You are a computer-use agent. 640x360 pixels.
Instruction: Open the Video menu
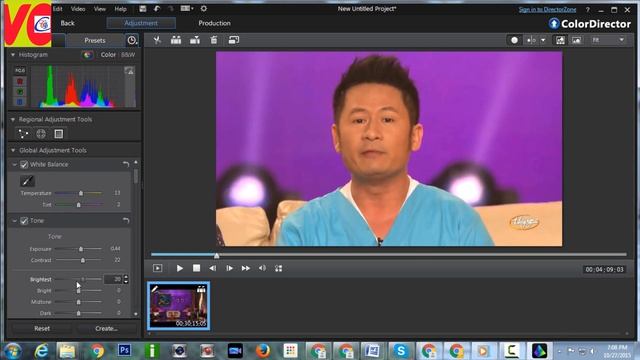(x=78, y=9)
